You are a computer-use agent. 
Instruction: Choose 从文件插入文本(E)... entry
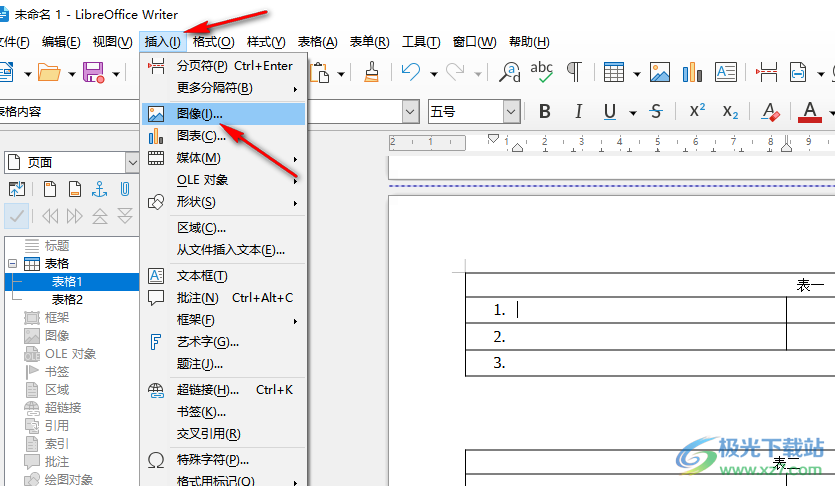pos(224,250)
